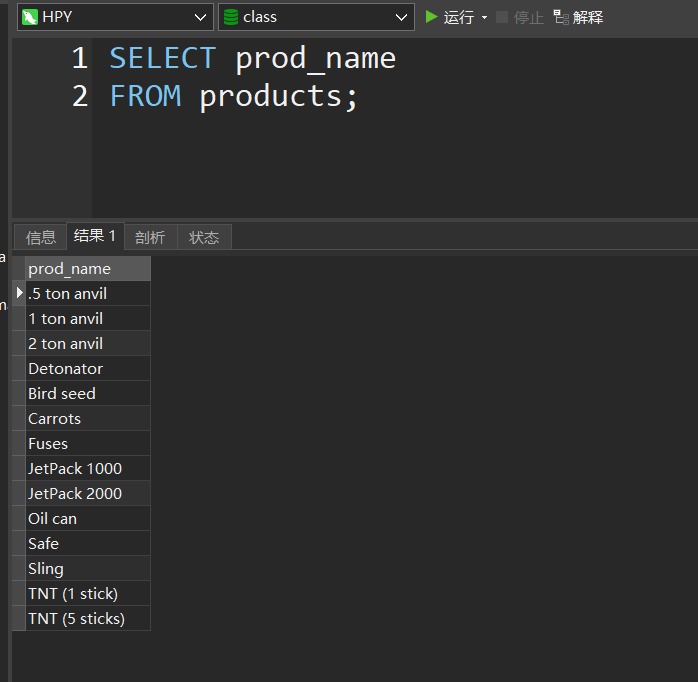Select the 'TNT (1 stick)' cell
Image resolution: width=698 pixels, height=682 pixels.
click(x=88, y=593)
